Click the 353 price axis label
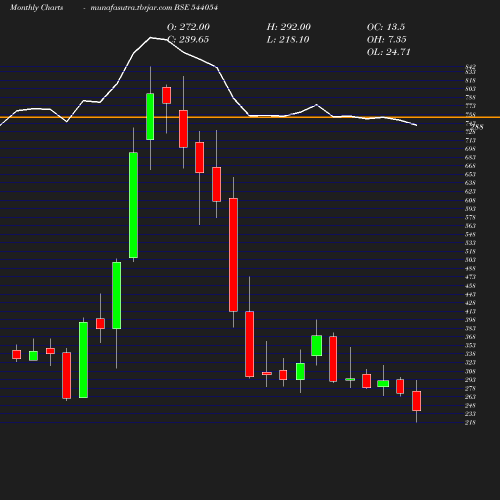The image size is (500, 500). click(470, 345)
